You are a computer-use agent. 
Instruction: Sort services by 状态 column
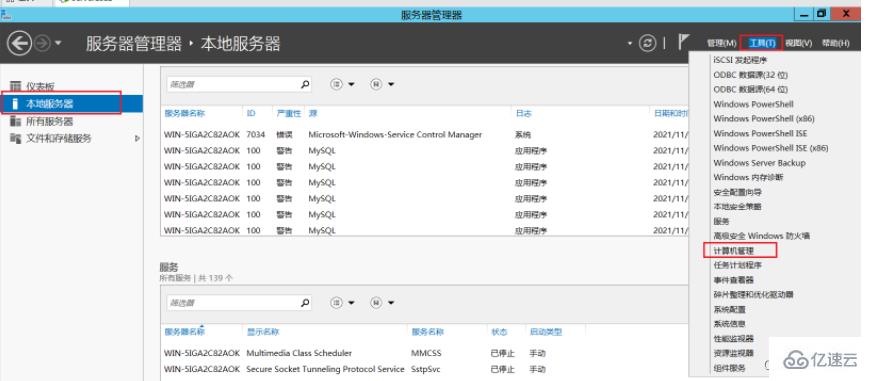(499, 332)
